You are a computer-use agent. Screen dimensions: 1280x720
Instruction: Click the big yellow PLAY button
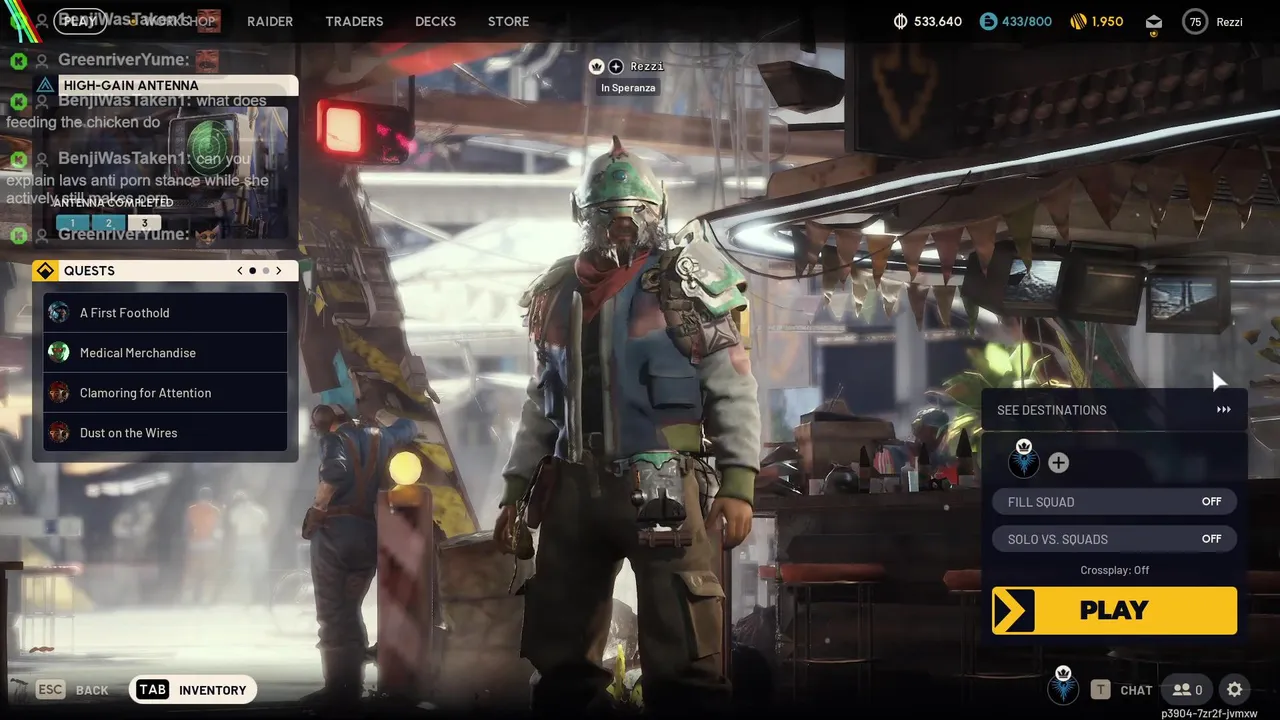(x=1114, y=610)
